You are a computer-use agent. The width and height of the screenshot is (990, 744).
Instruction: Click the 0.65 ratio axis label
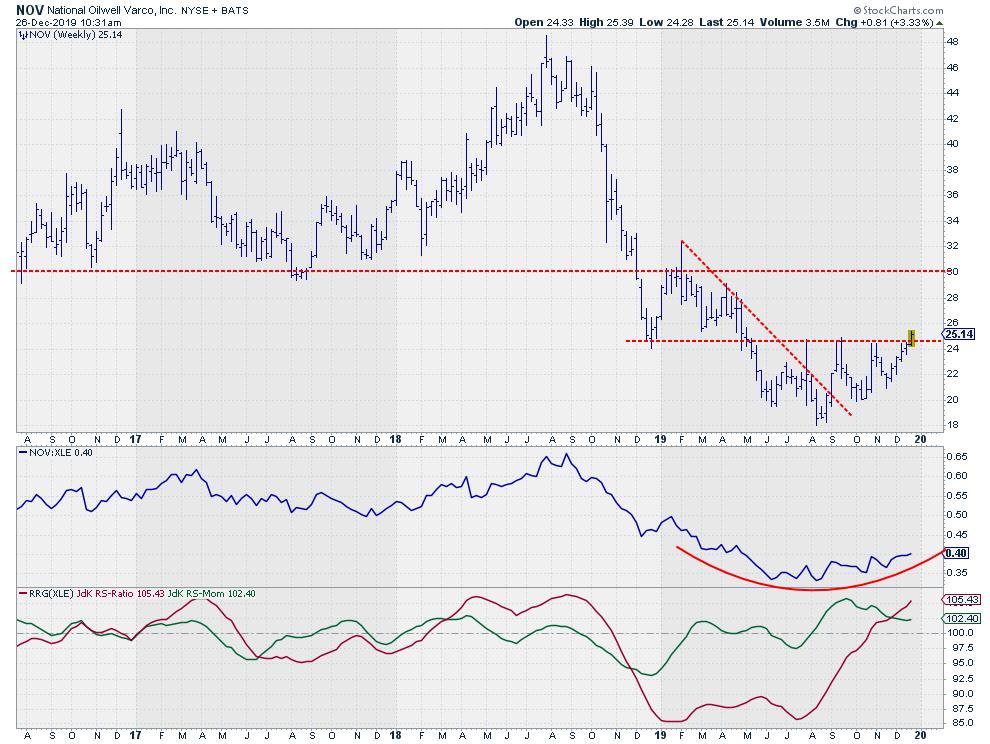click(x=956, y=457)
